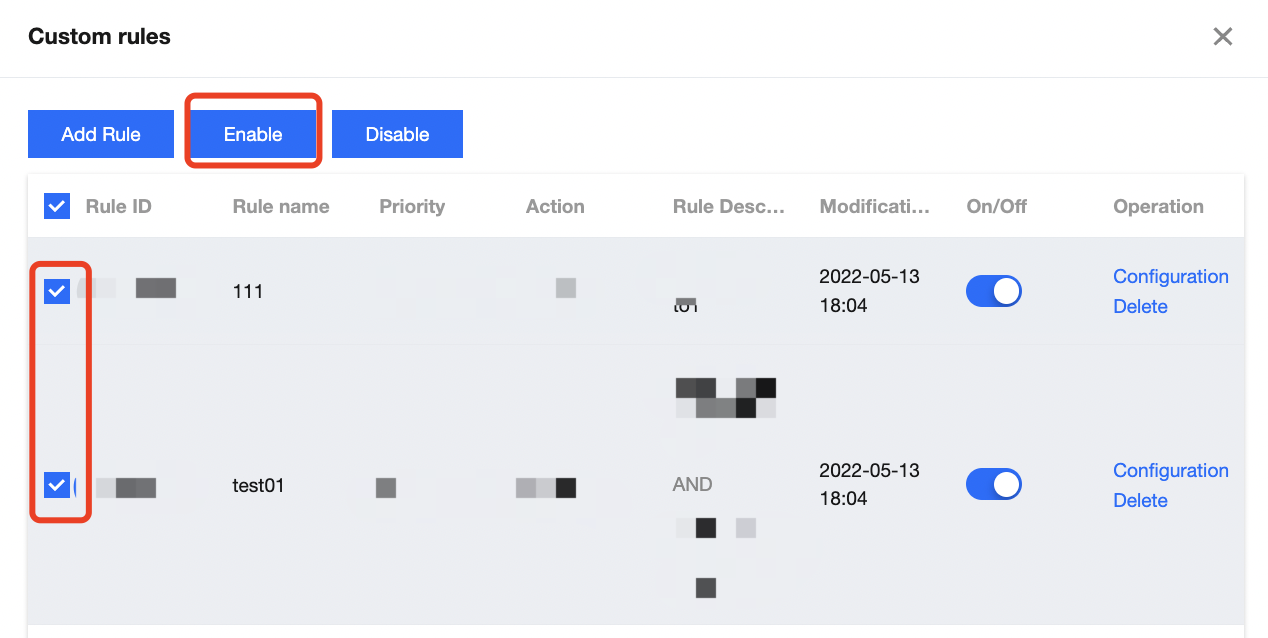Uncheck the checkbox for rule 111

click(x=57, y=291)
